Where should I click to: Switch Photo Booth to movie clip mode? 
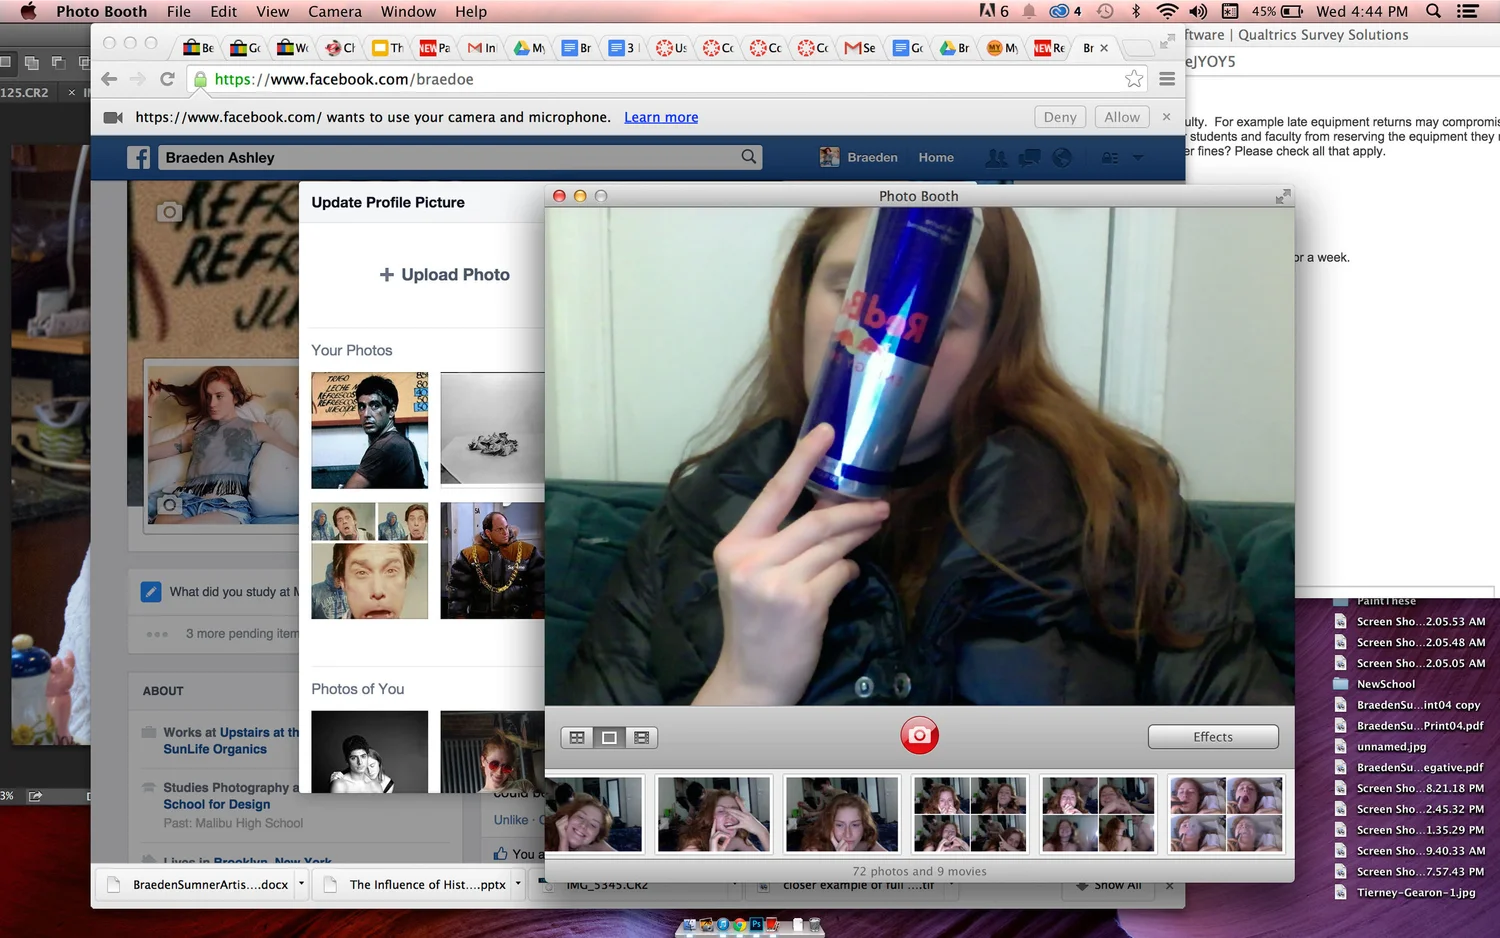[x=641, y=737]
